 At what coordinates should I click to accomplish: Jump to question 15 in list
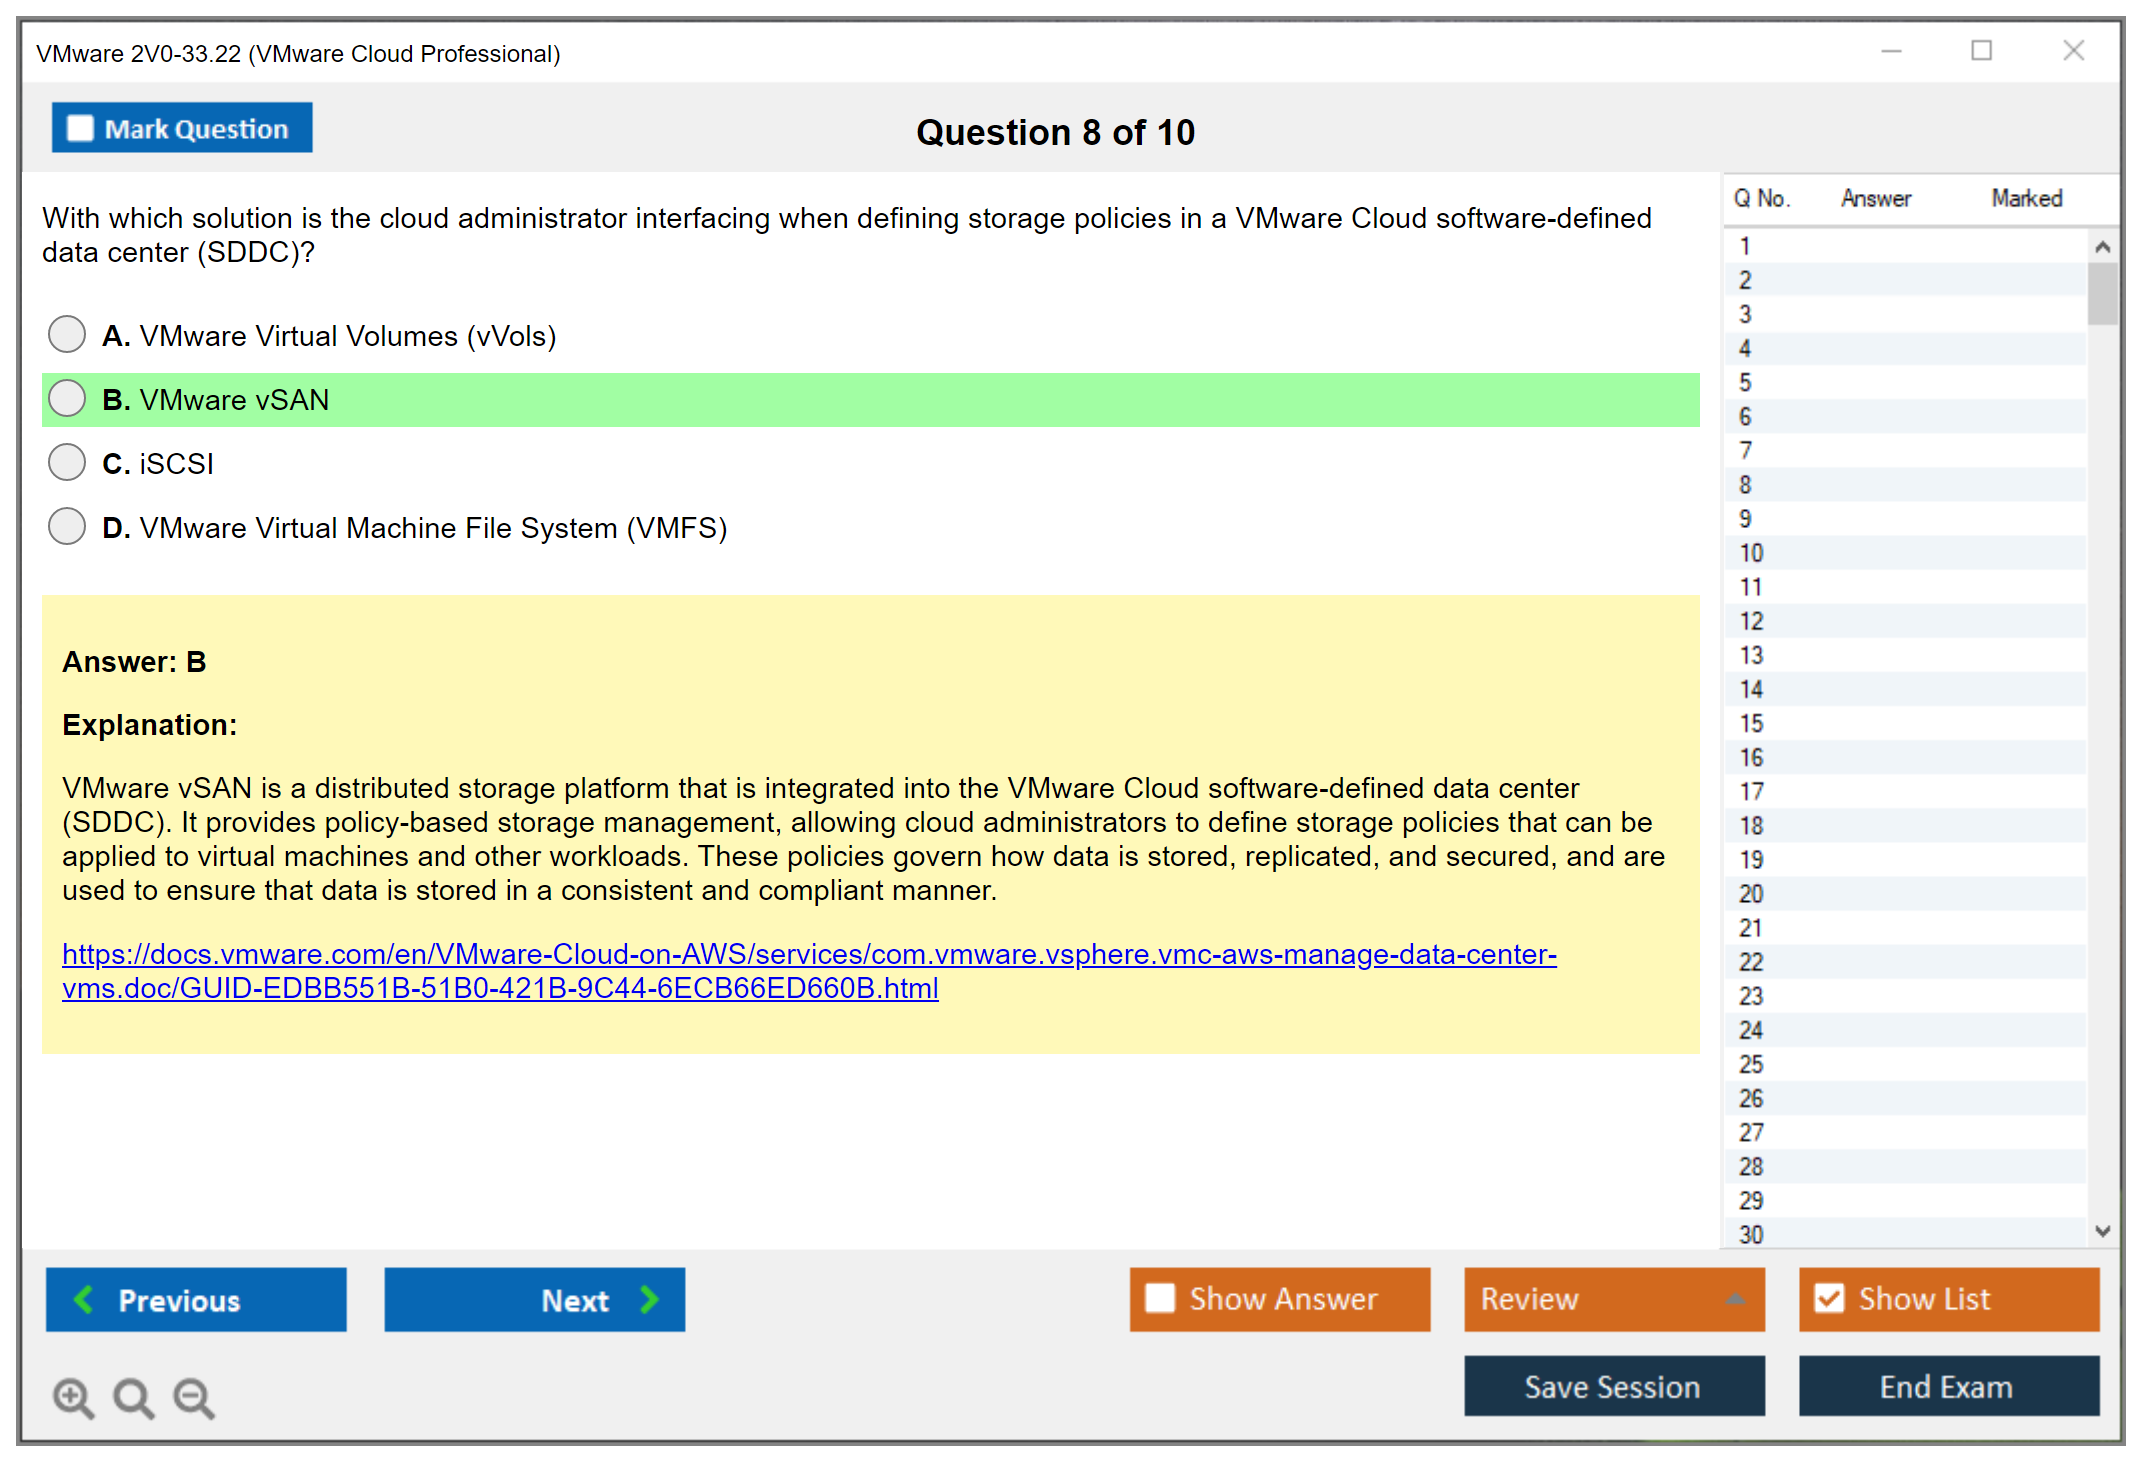(x=1751, y=723)
